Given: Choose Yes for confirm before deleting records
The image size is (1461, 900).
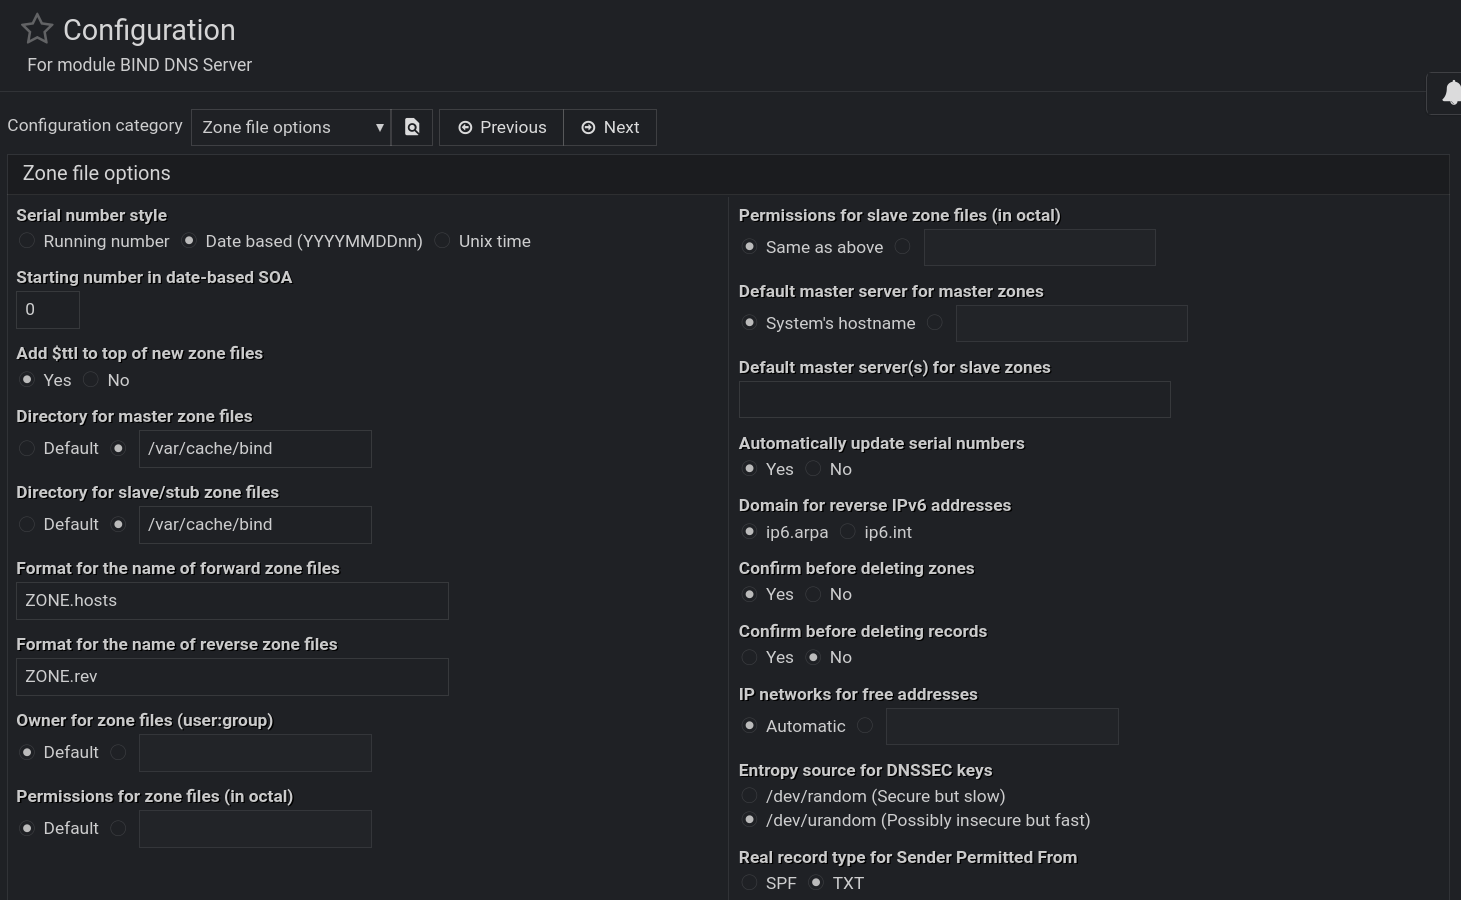Looking at the screenshot, I should click(749, 657).
